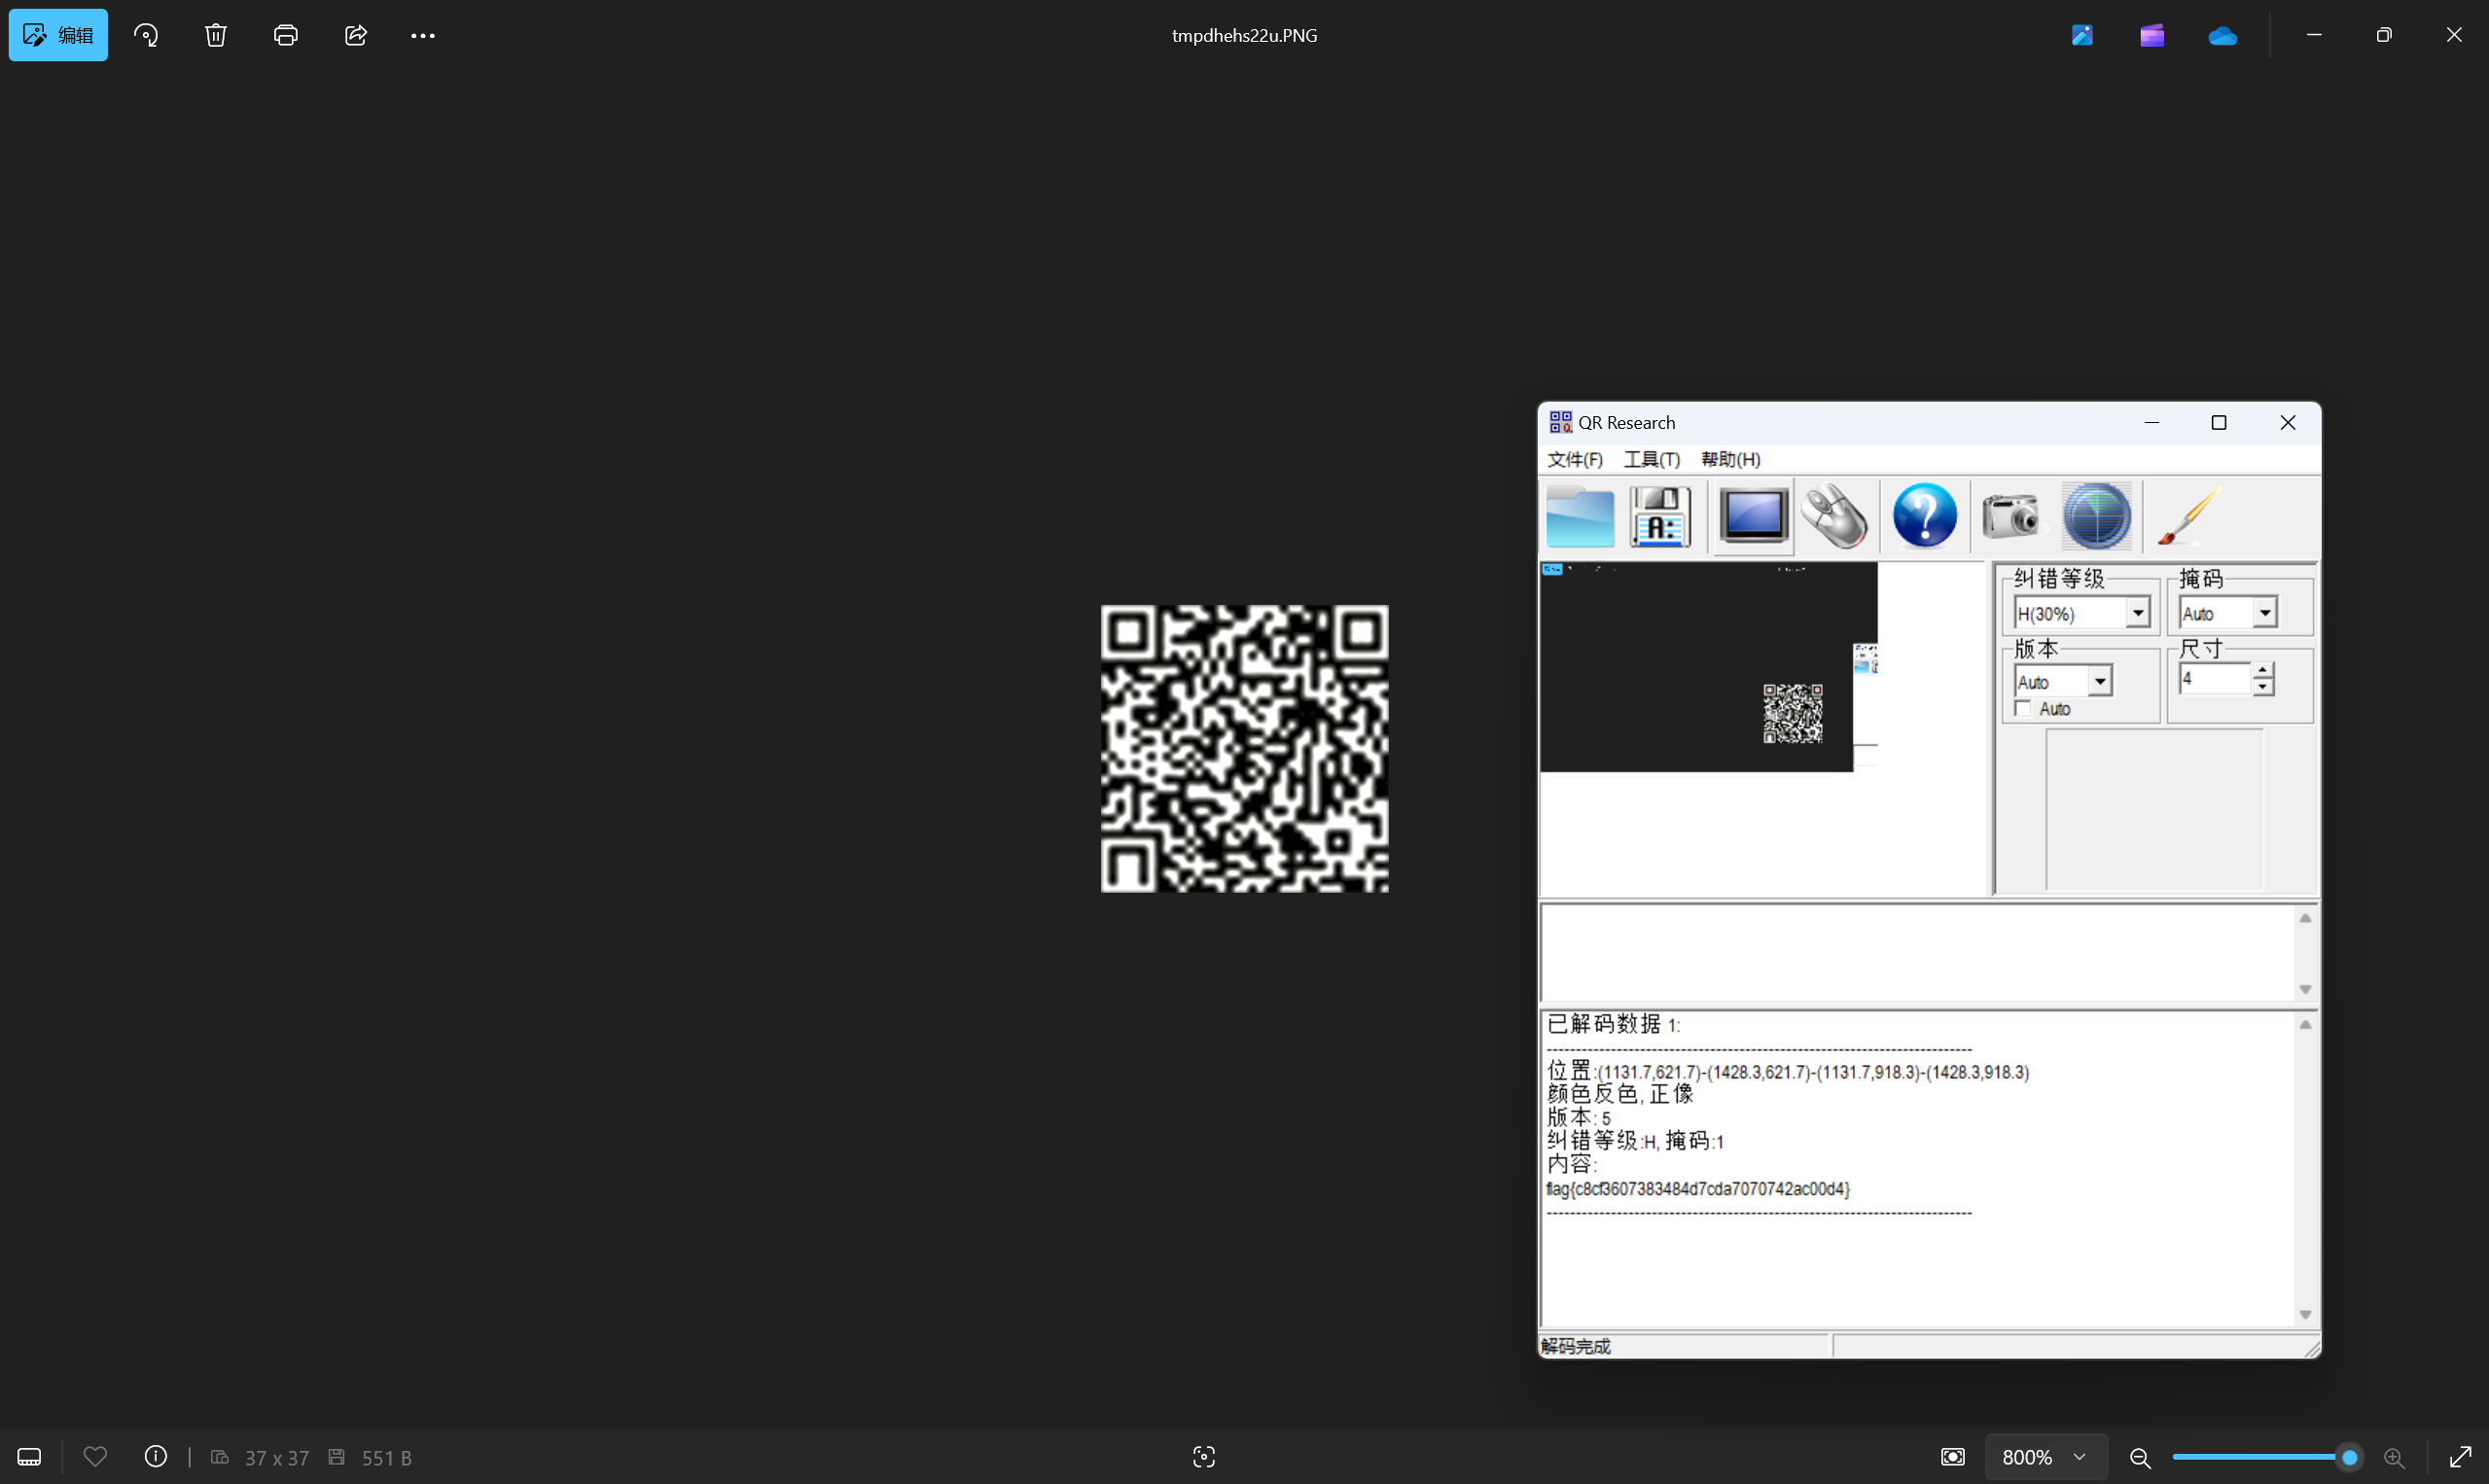Open the OneDrive cloud icon
The height and width of the screenshot is (1484, 2489).
[2223, 36]
